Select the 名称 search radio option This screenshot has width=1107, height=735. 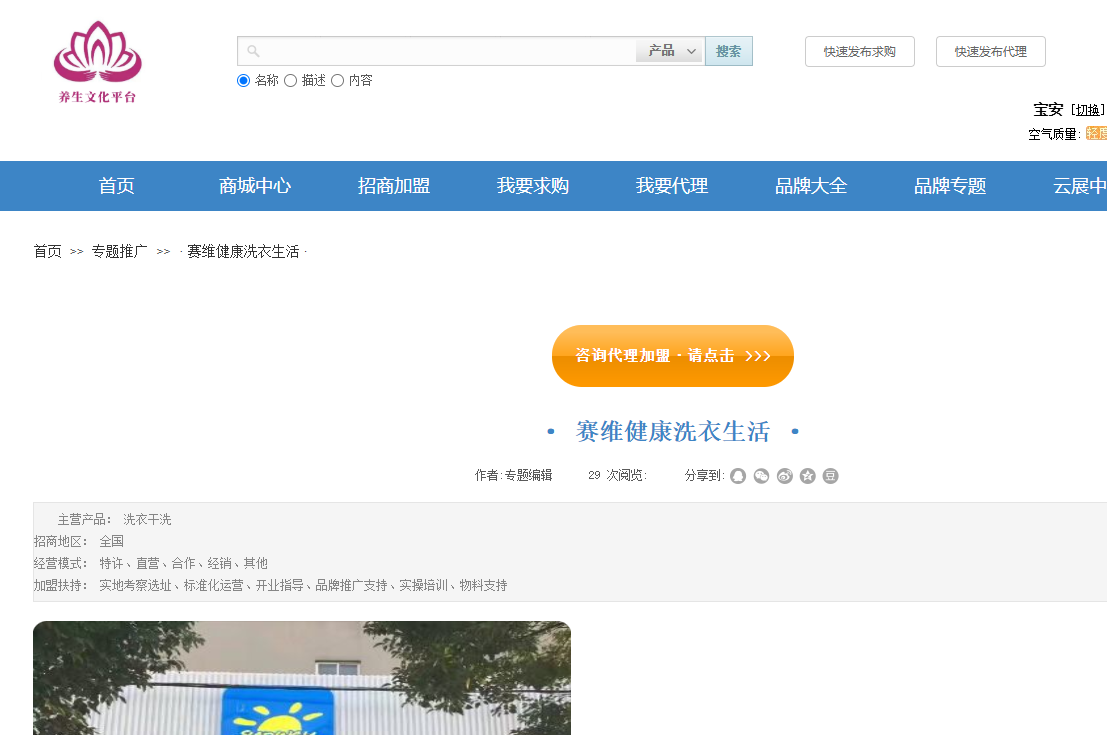tap(244, 80)
